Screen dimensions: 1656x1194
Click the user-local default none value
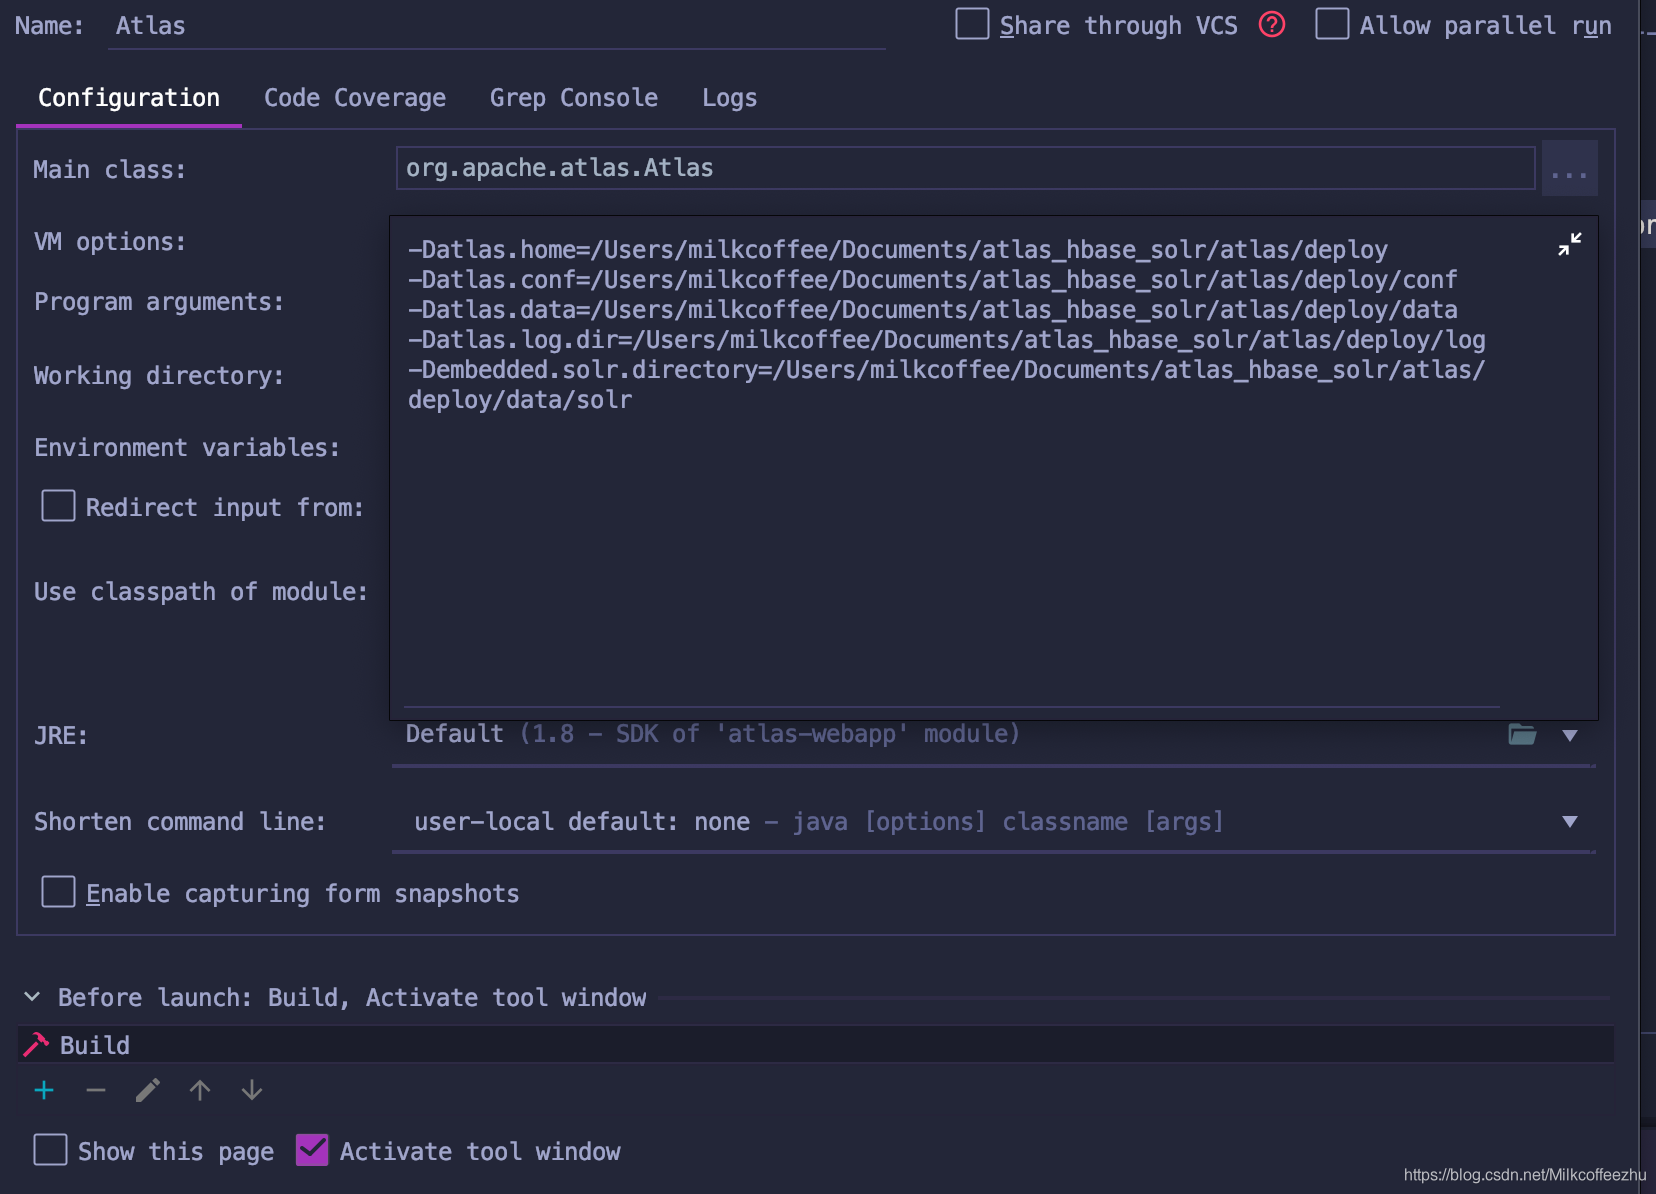click(x=819, y=822)
